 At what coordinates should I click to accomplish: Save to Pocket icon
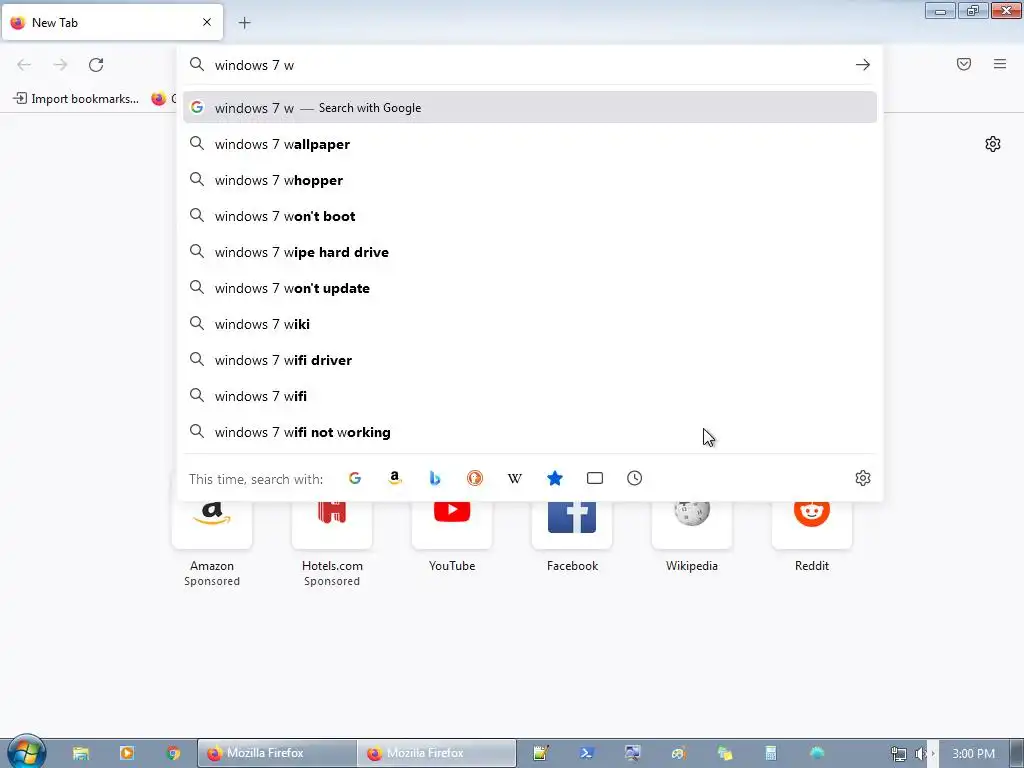(964, 64)
